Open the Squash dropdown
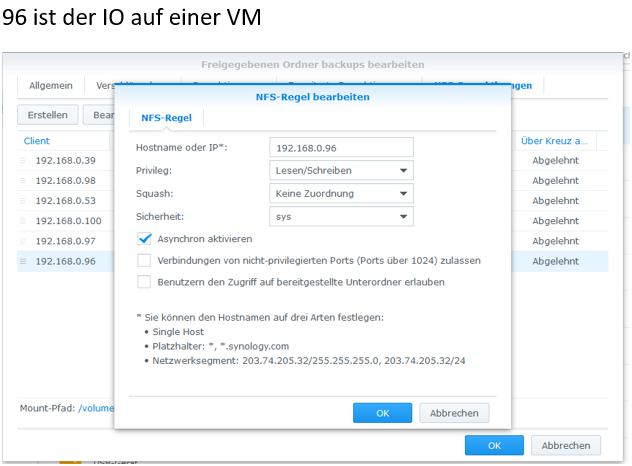 pos(341,193)
